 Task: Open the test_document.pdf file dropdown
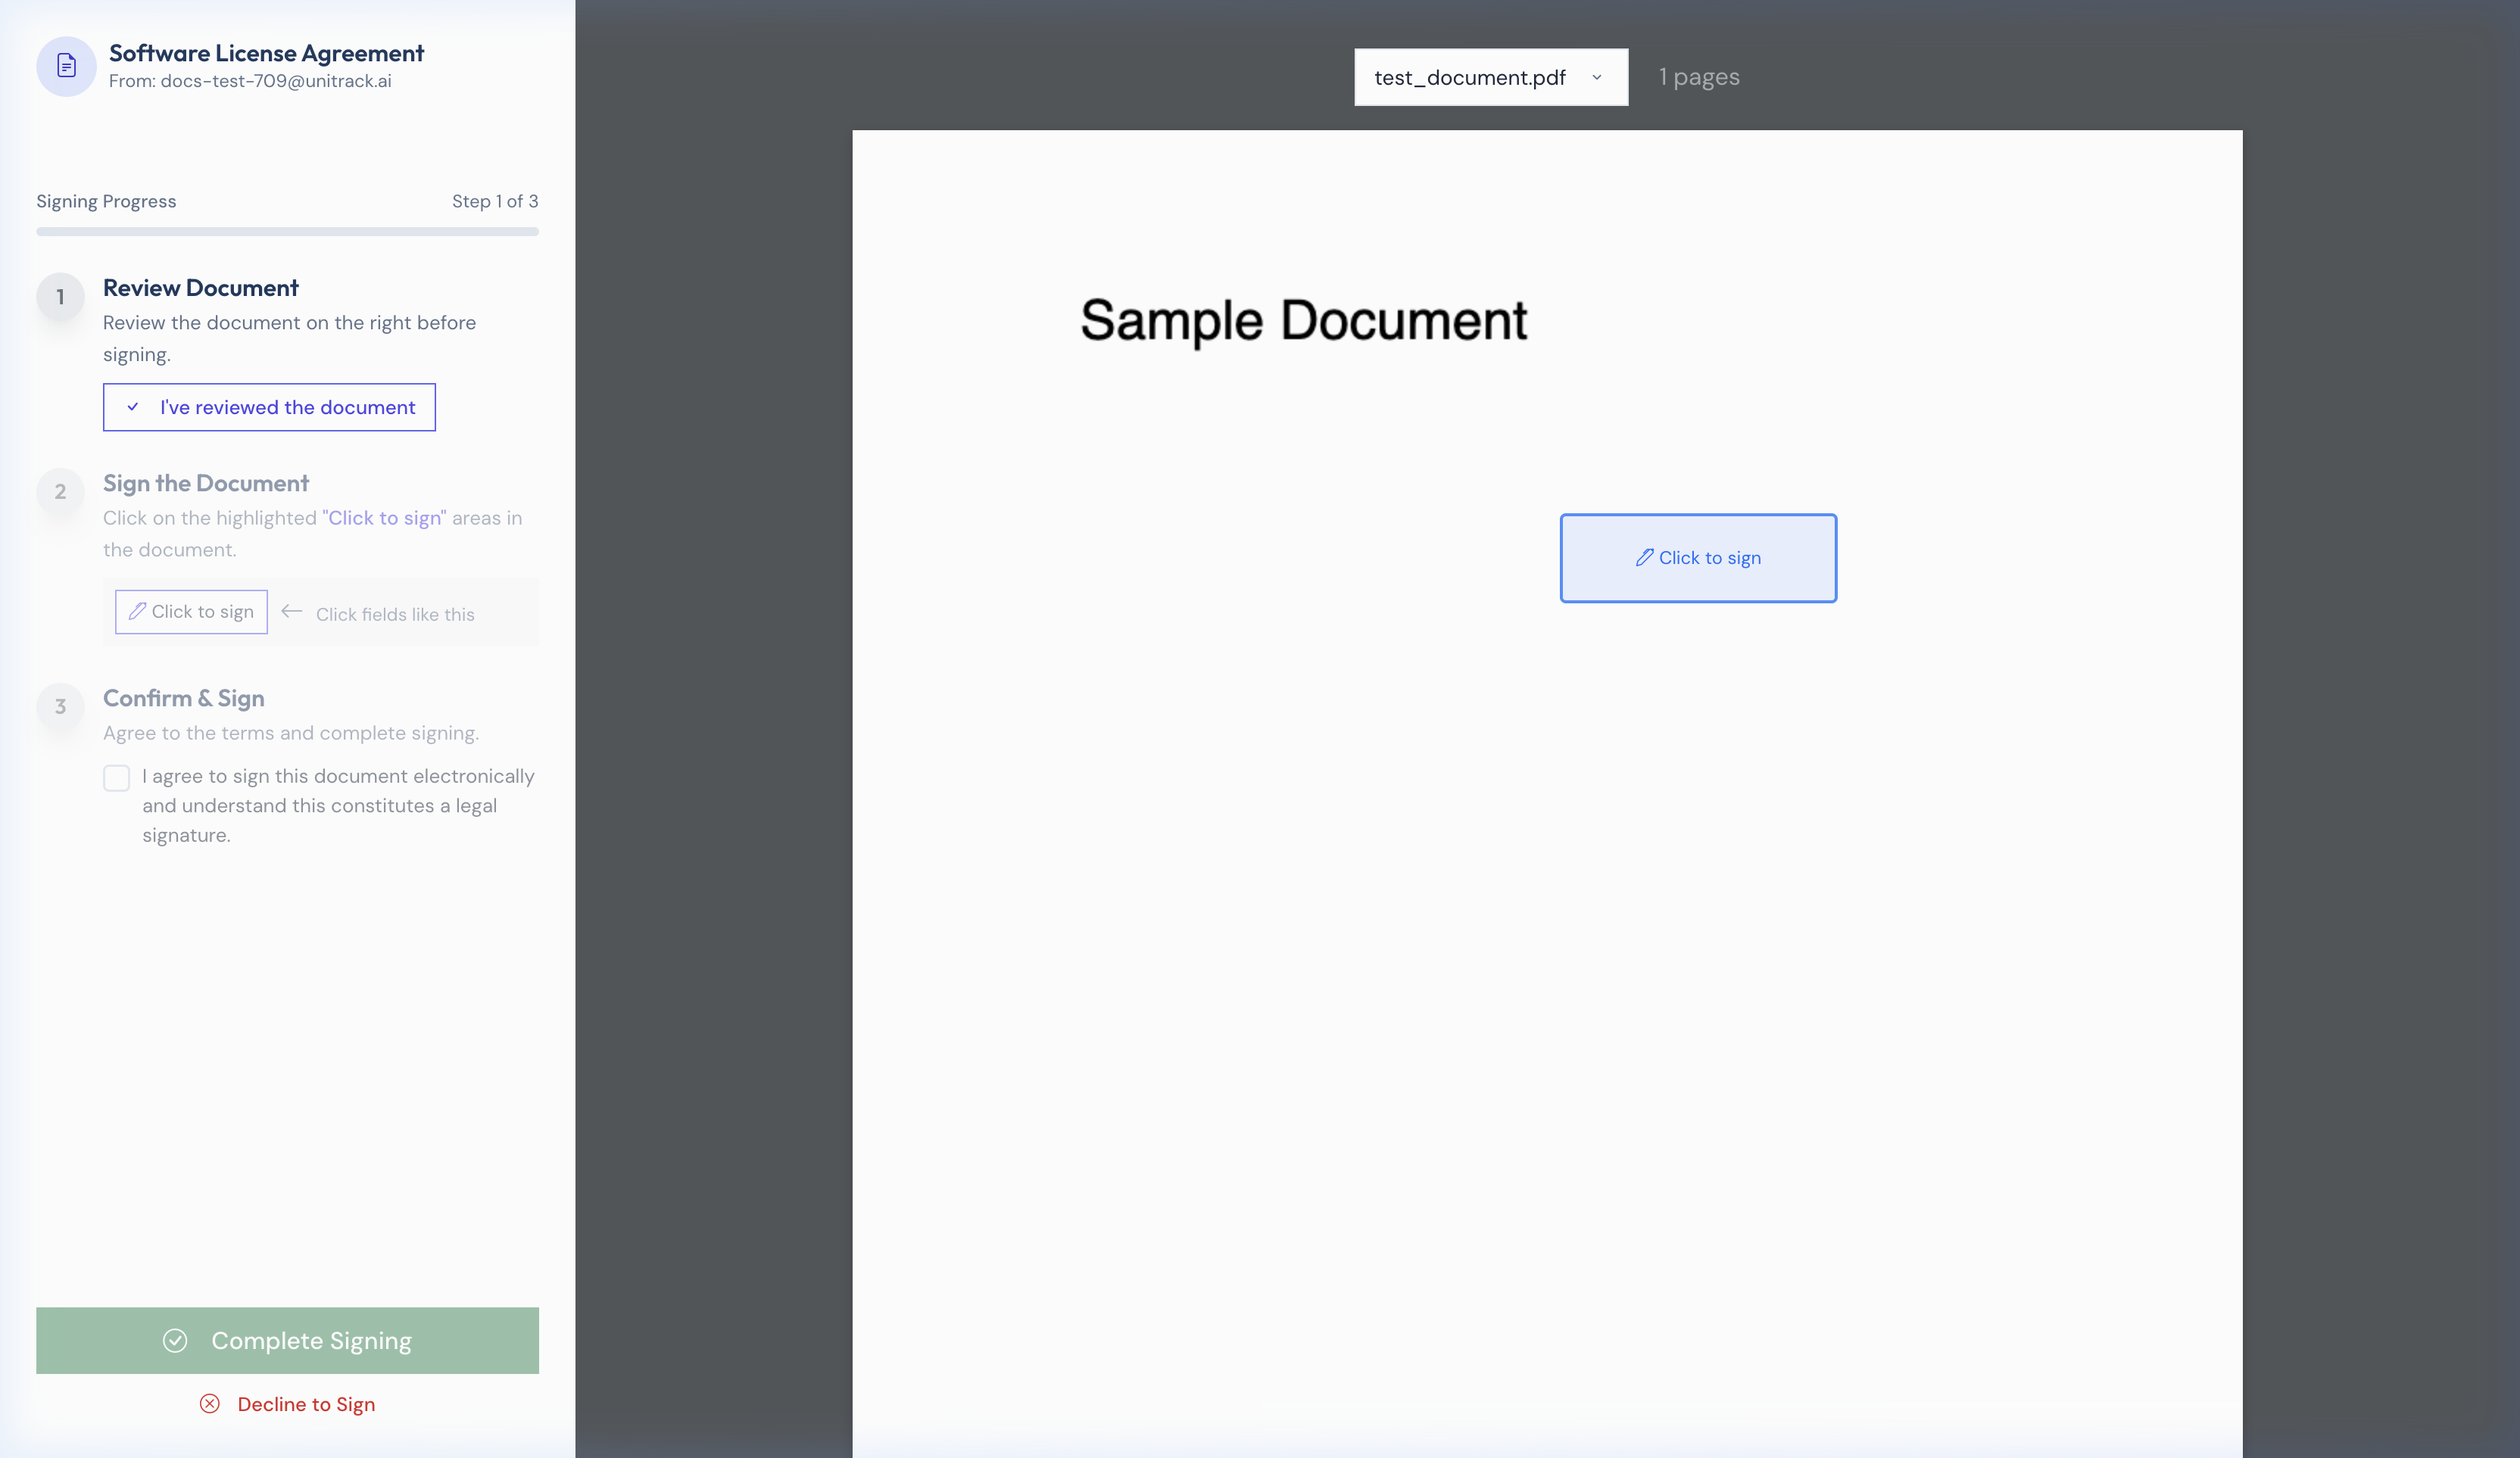(x=1490, y=77)
